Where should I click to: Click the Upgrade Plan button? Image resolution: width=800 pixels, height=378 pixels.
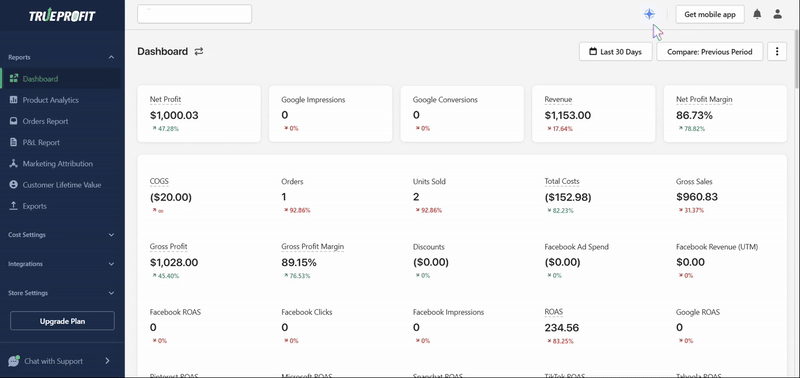point(62,321)
